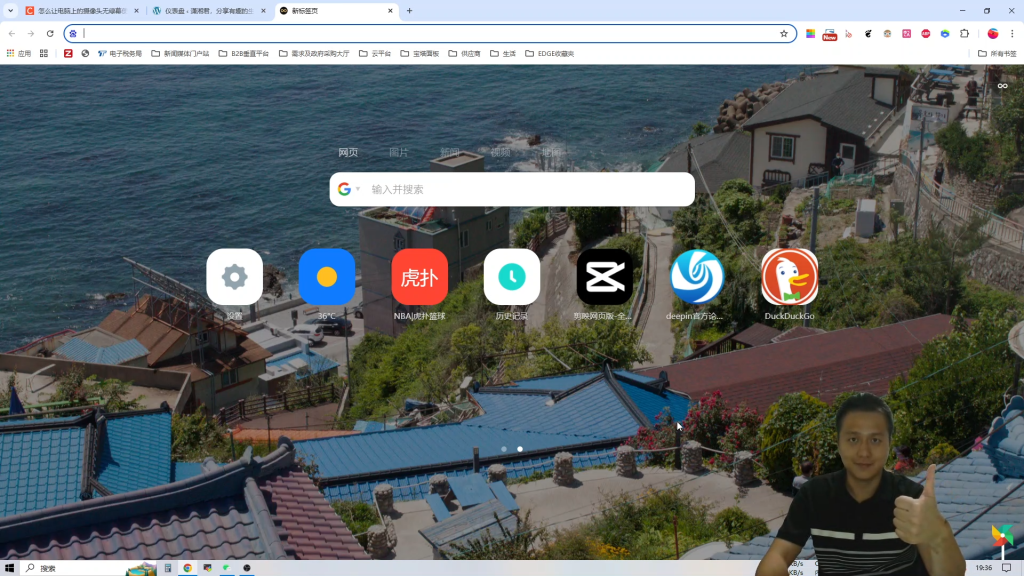Open the 36°C weather shortcut tile
Image resolution: width=1024 pixels, height=576 pixels.
327,277
